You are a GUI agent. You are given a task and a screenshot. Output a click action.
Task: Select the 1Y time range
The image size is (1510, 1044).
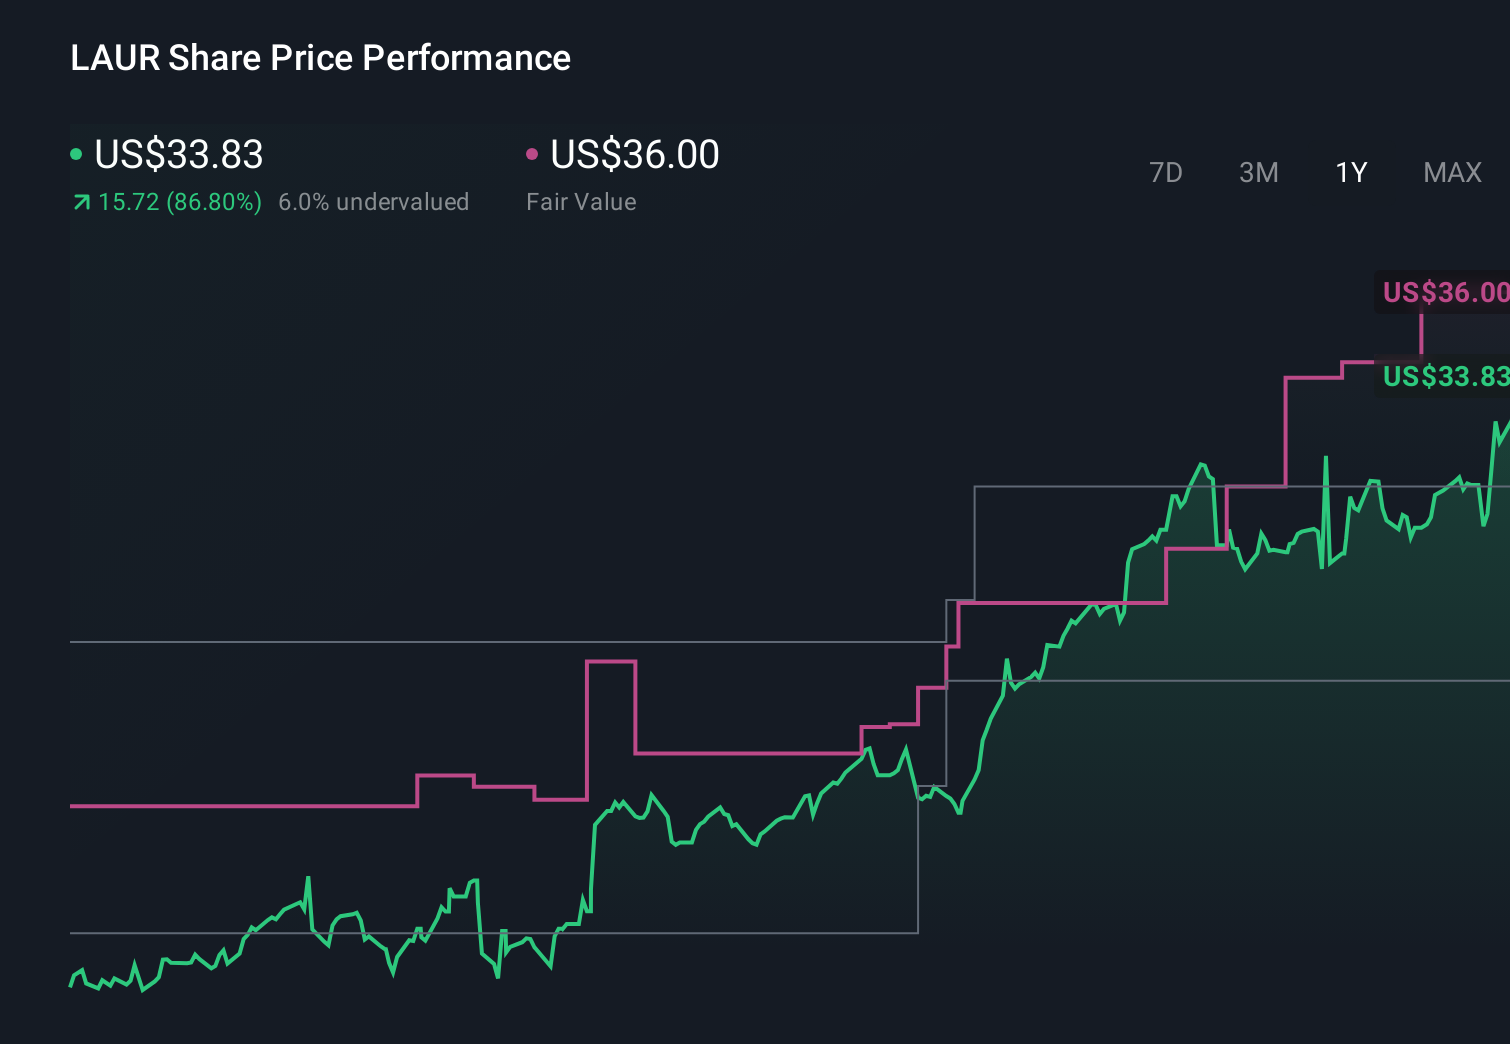1350,172
